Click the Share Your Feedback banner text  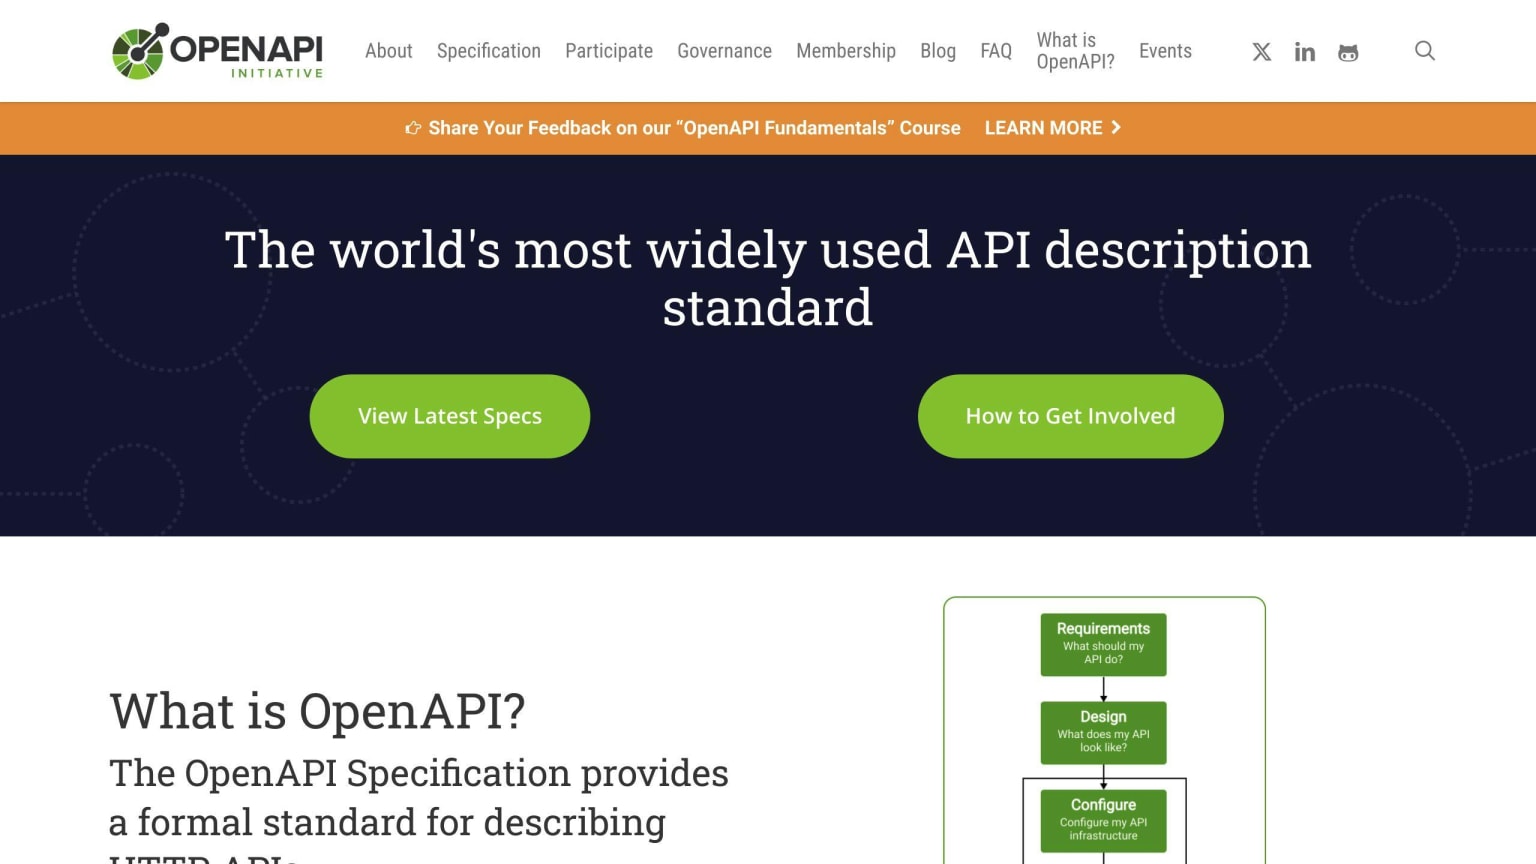pyautogui.click(x=694, y=128)
